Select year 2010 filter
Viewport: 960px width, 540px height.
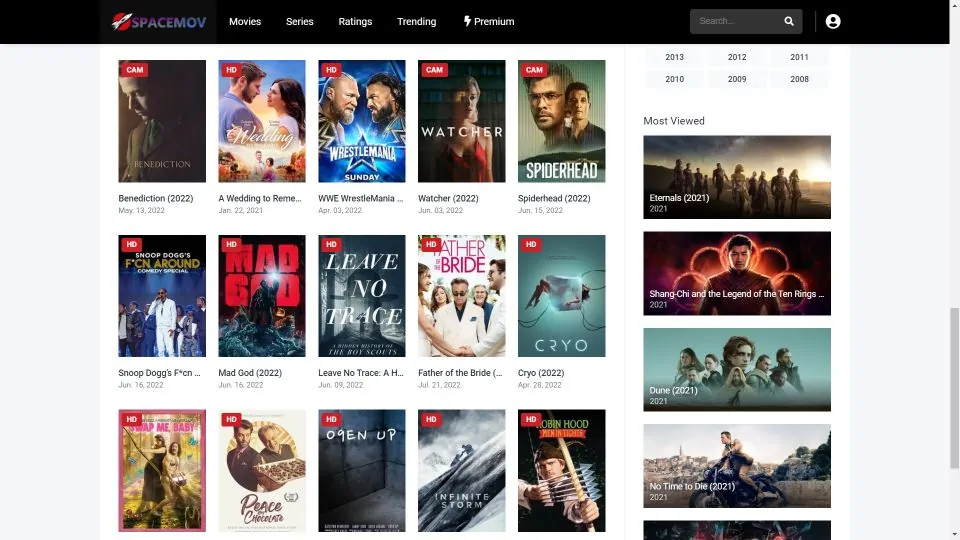coord(674,79)
